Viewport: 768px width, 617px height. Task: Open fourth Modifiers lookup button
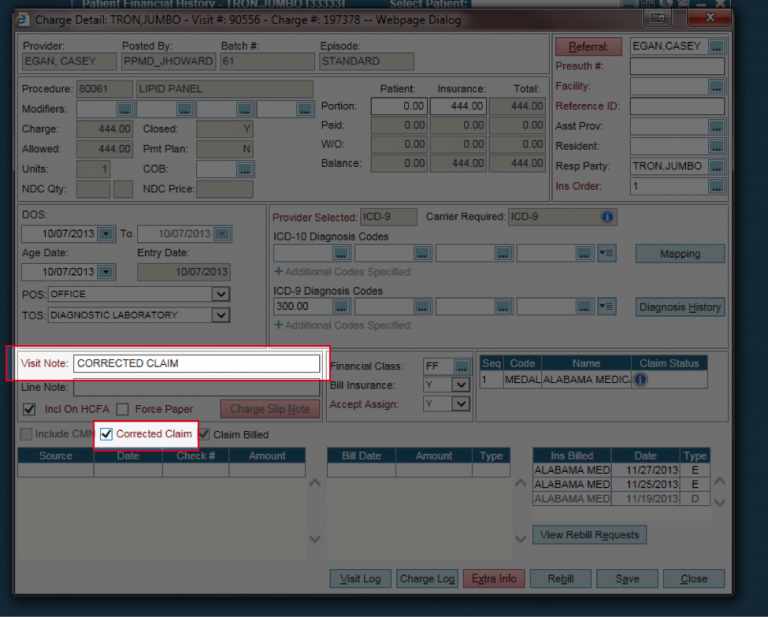(x=305, y=109)
